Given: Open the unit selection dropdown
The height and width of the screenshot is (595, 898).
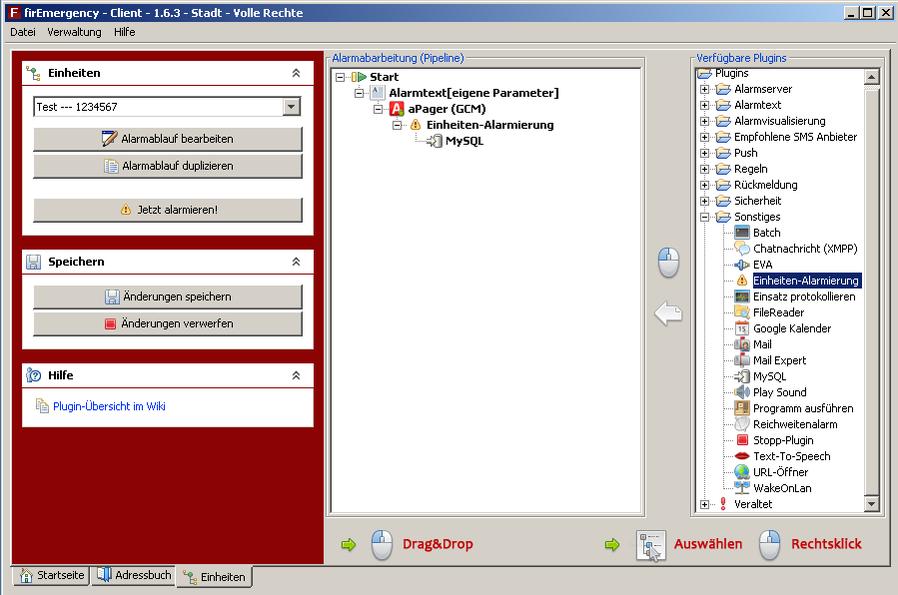Looking at the screenshot, I should [x=291, y=107].
